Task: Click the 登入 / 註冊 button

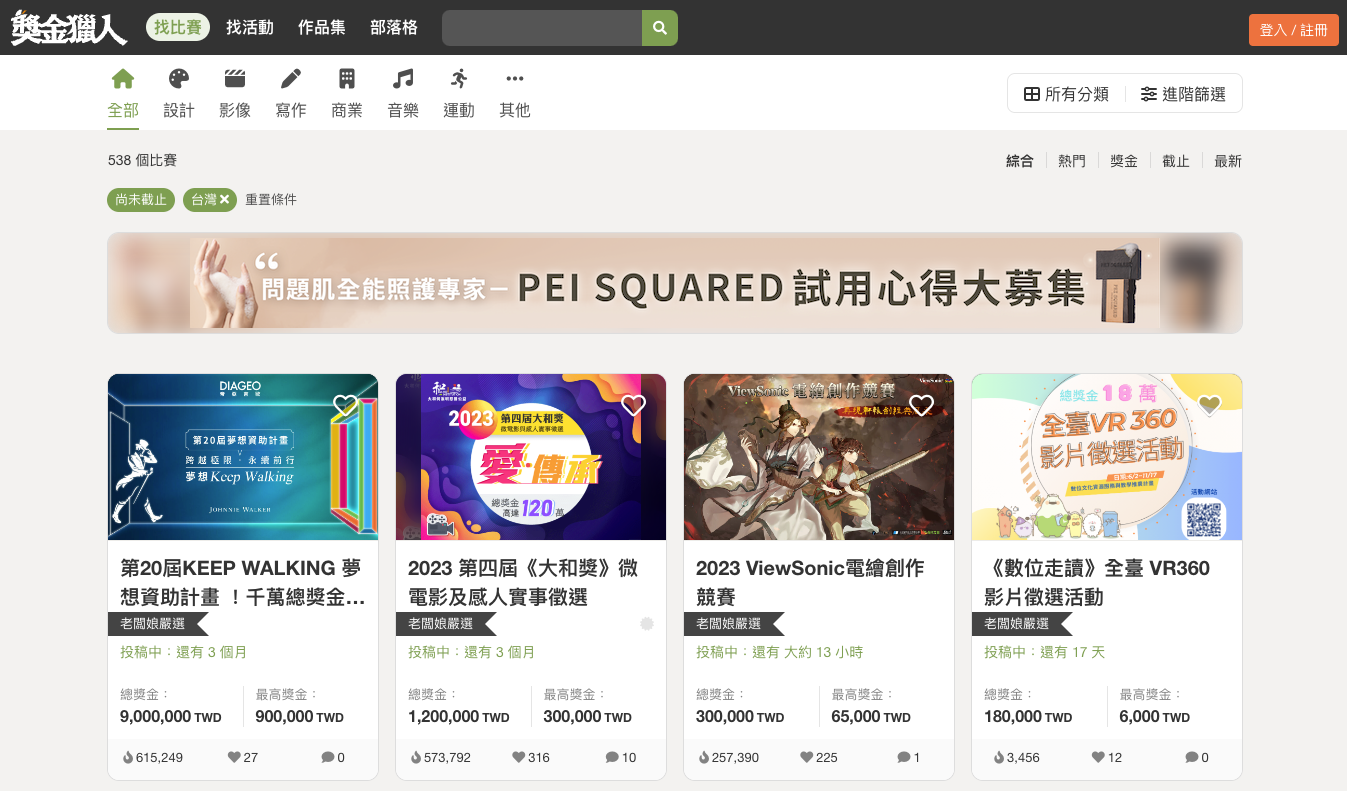Action: (1293, 30)
